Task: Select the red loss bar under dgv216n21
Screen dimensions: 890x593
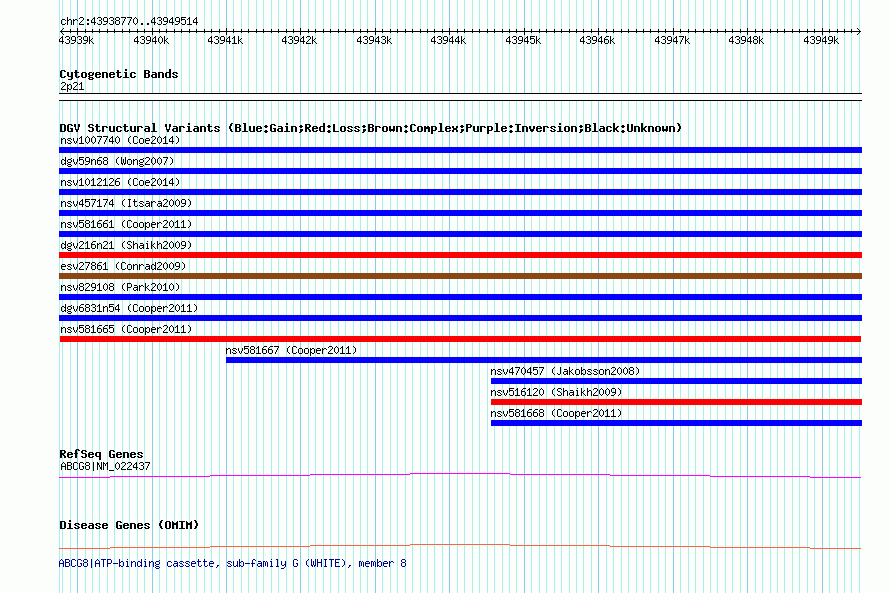Action: [460, 255]
